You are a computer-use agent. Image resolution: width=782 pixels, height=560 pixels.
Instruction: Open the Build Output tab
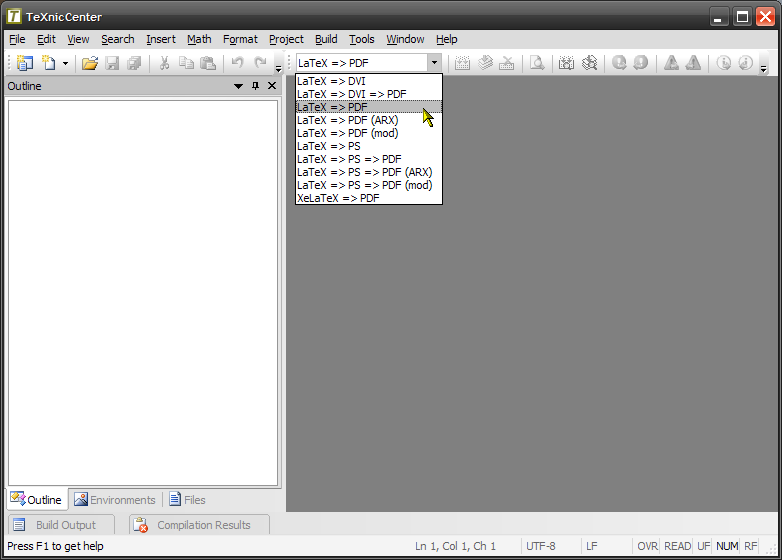[60, 525]
